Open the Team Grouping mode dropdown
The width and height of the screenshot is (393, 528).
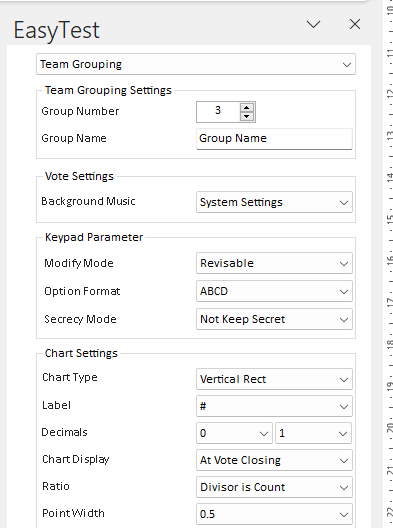click(x=196, y=64)
